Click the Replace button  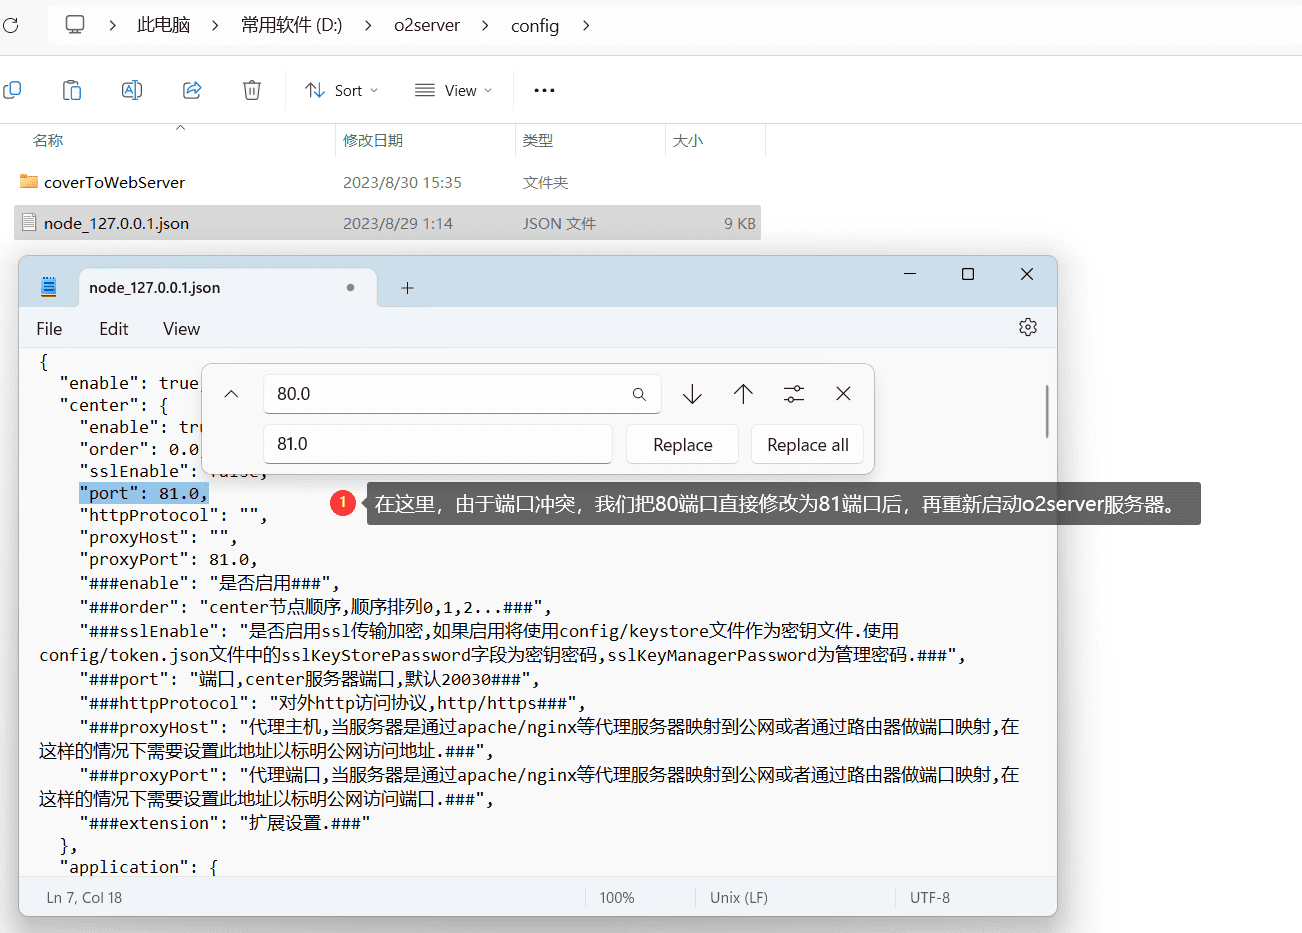click(682, 445)
